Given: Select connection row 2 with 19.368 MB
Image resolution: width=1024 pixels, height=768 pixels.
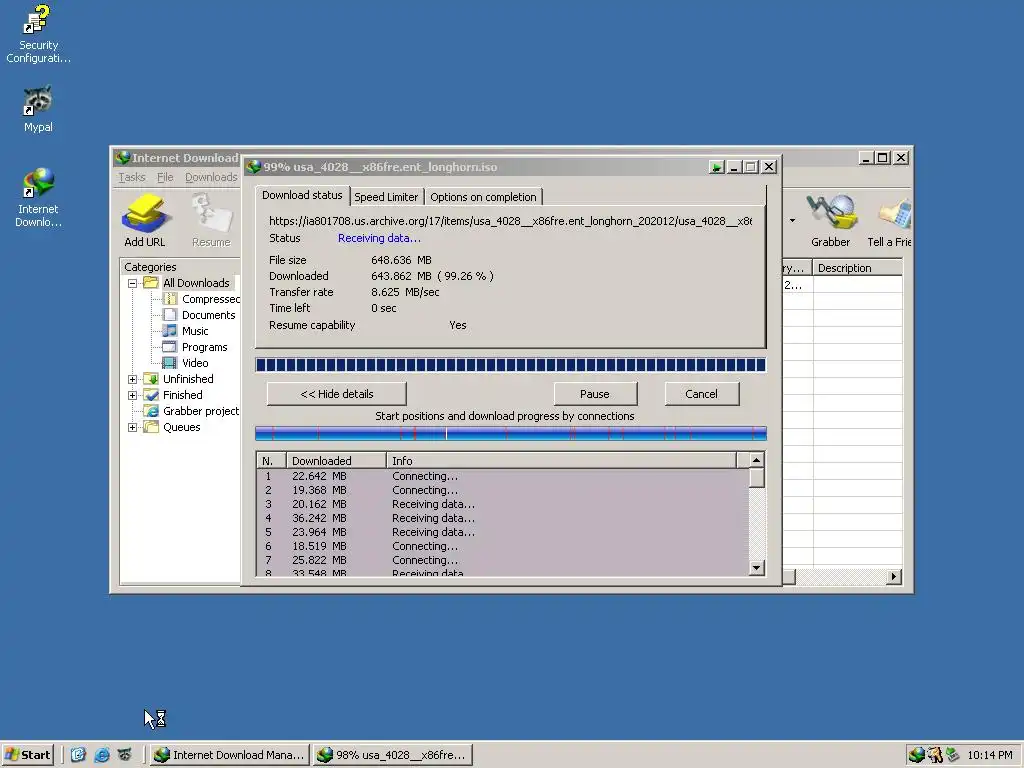Looking at the screenshot, I should click(x=503, y=490).
